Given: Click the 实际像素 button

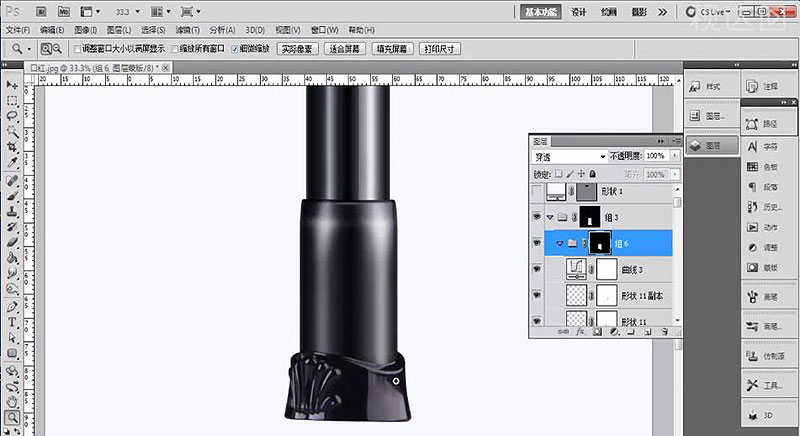Looking at the screenshot, I should point(297,49).
